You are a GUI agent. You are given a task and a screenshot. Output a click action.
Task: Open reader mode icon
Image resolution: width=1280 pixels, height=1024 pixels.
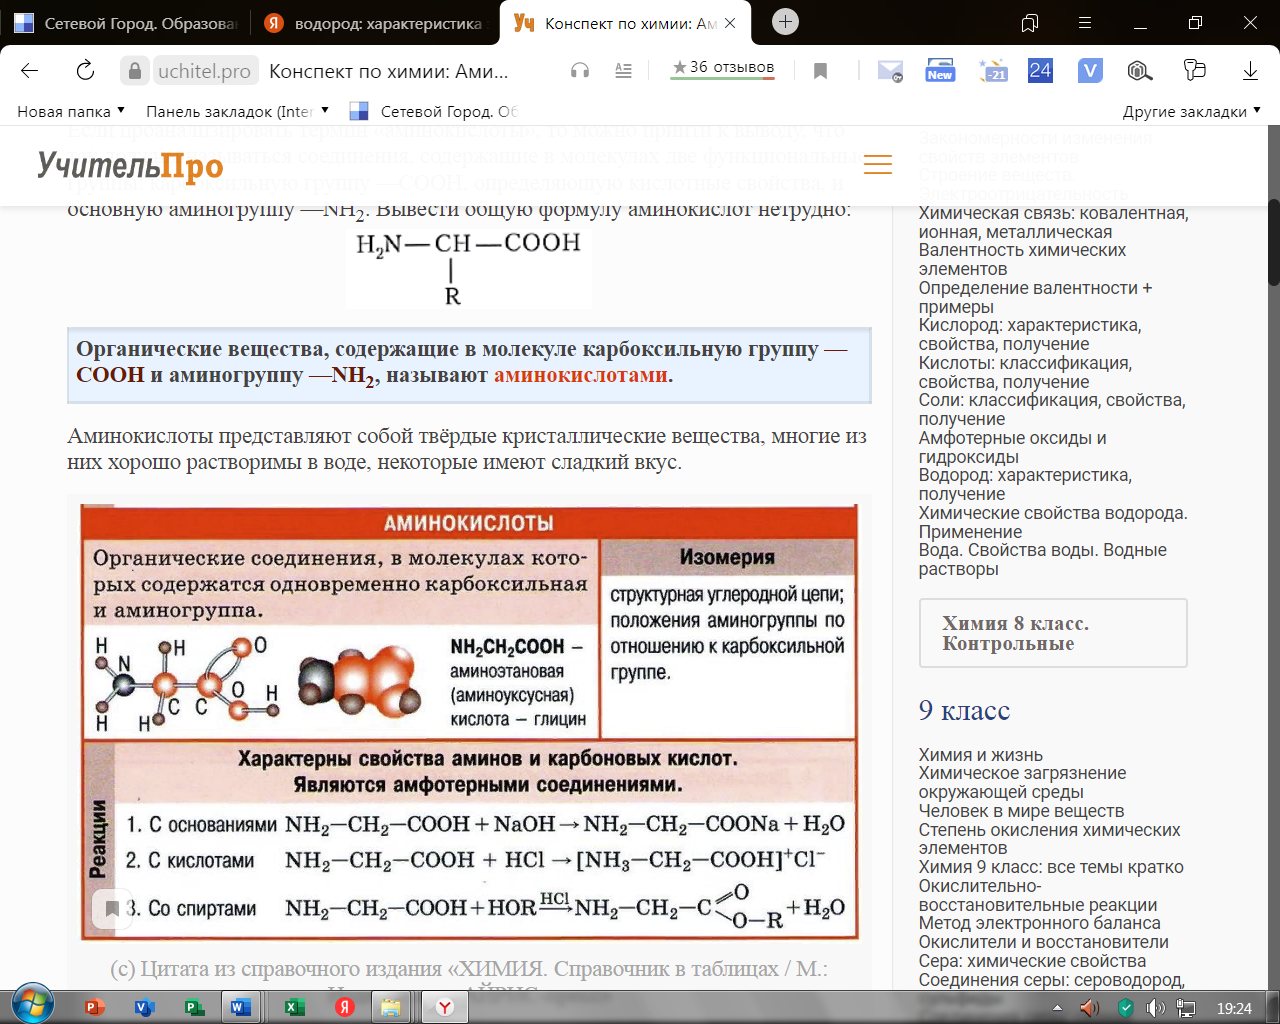click(x=623, y=71)
